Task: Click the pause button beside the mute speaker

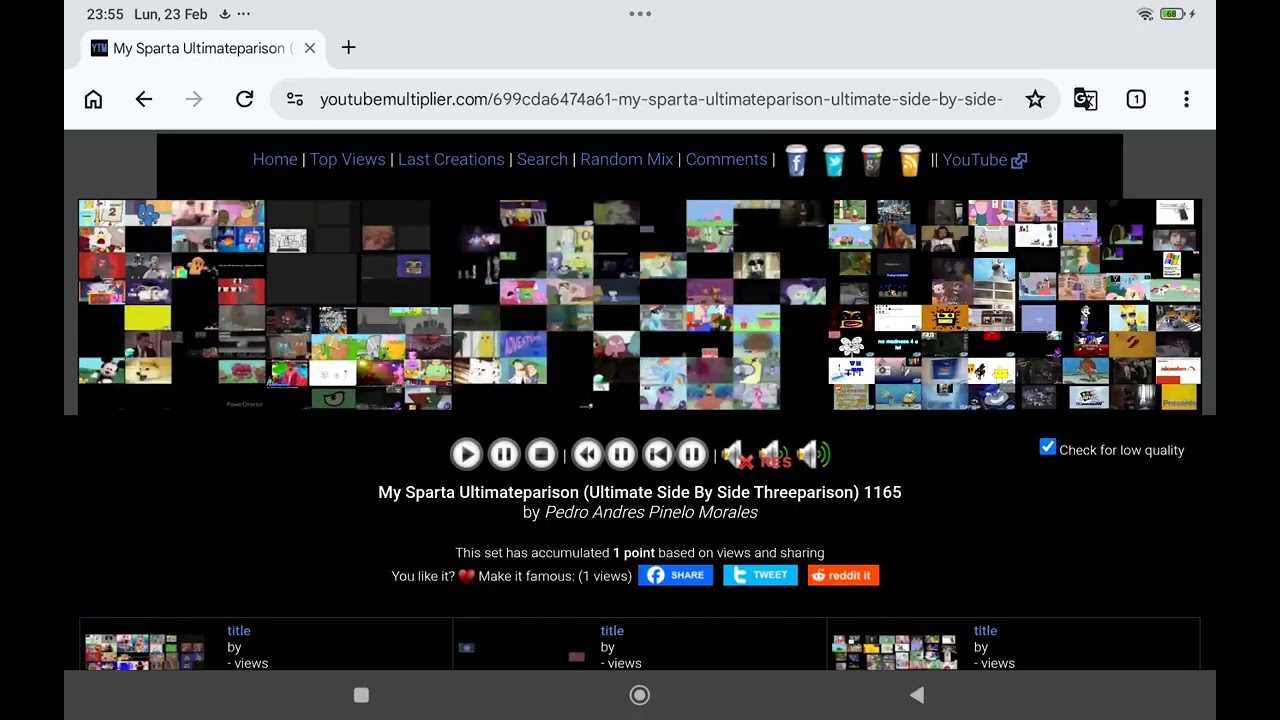Action: [x=692, y=455]
